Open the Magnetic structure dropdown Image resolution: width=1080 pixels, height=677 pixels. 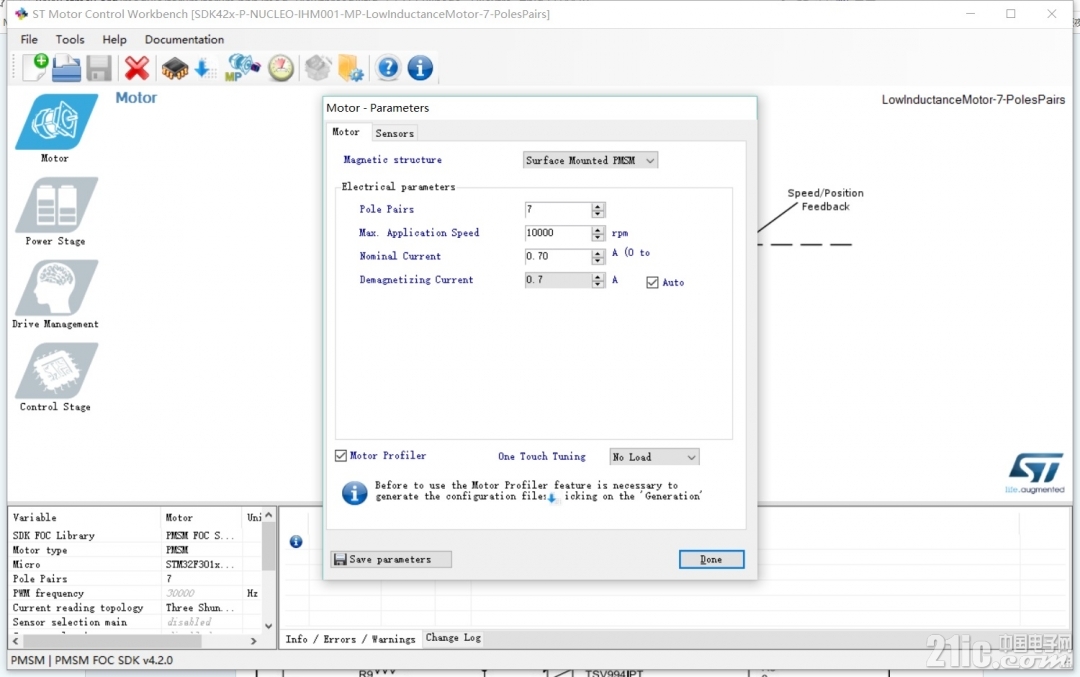pos(590,160)
